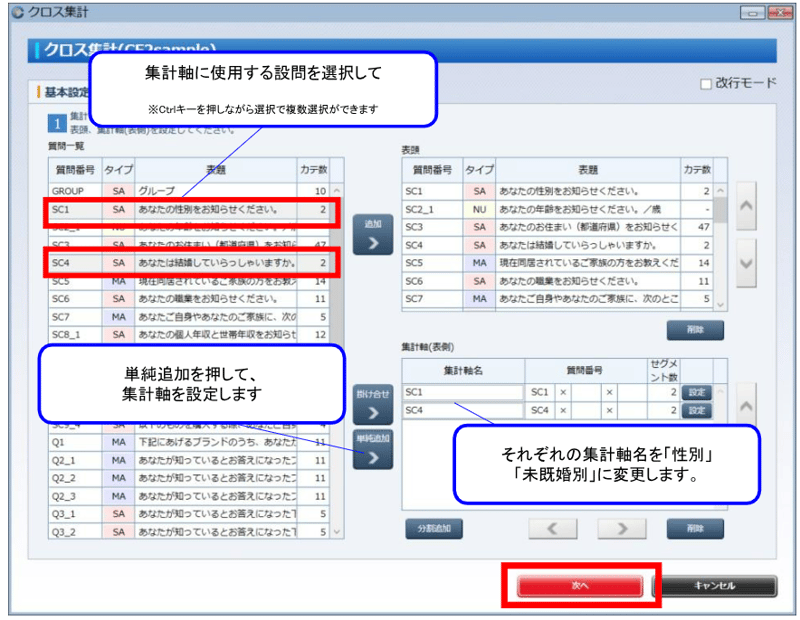Click the right arrow to reorder aggregation axes
800x620 pixels.
622,529
